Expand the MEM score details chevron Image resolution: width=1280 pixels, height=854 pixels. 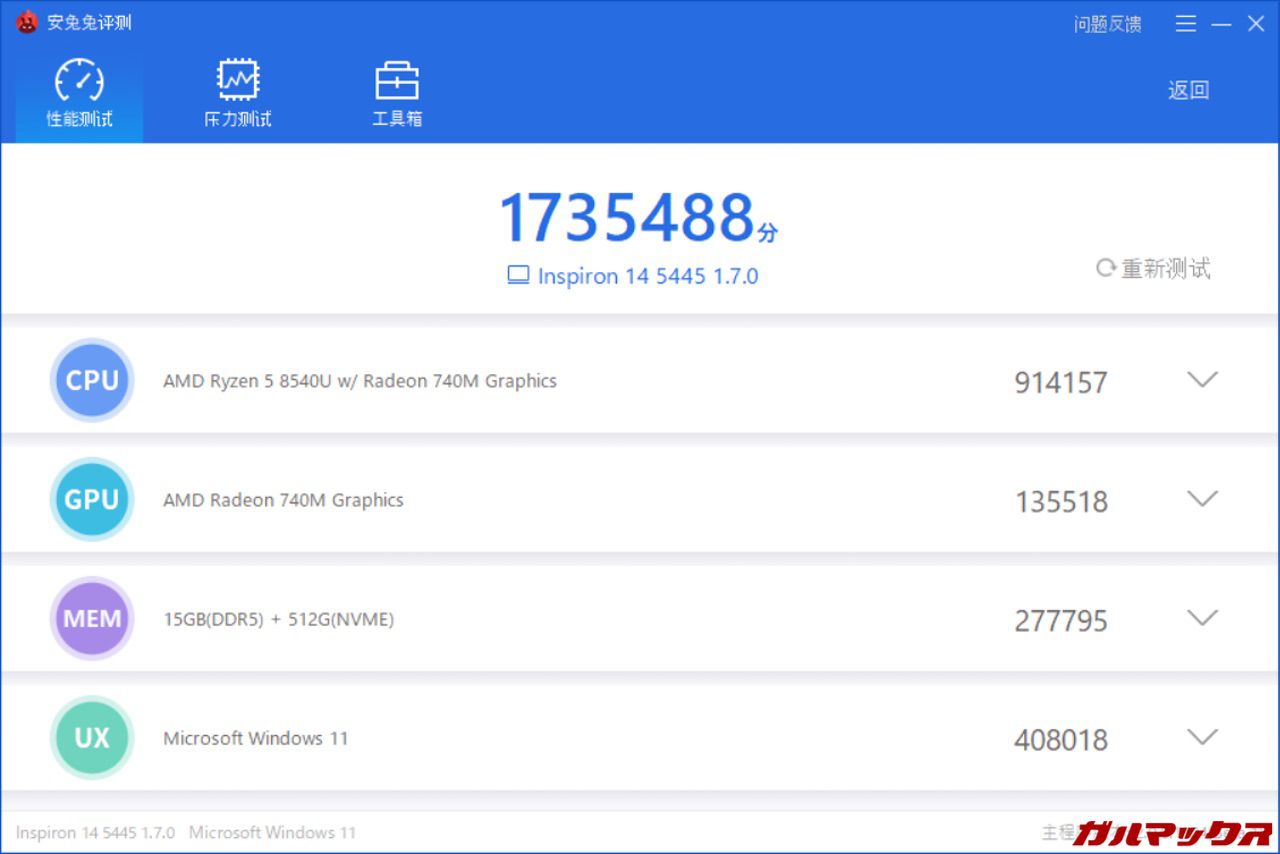pos(1201,618)
